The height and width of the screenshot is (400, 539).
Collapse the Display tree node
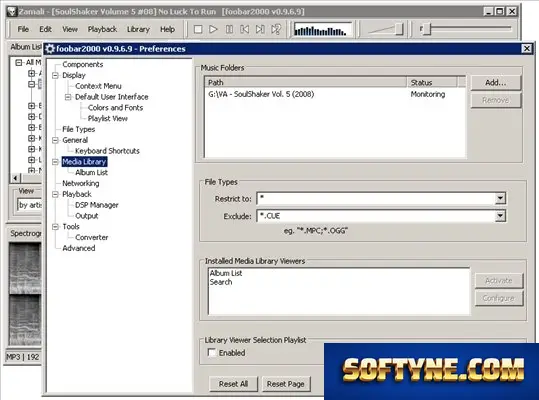point(55,75)
